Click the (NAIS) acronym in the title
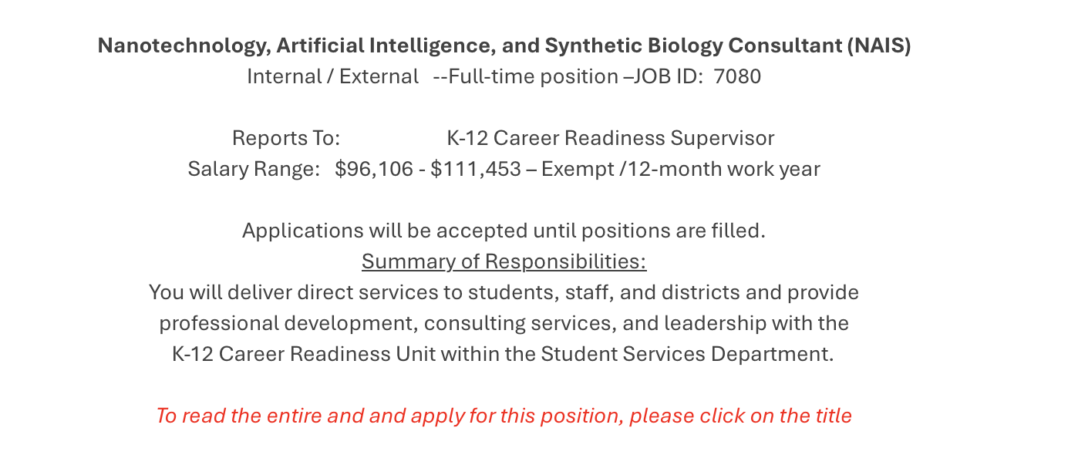The height and width of the screenshot is (455, 1068). point(878,46)
